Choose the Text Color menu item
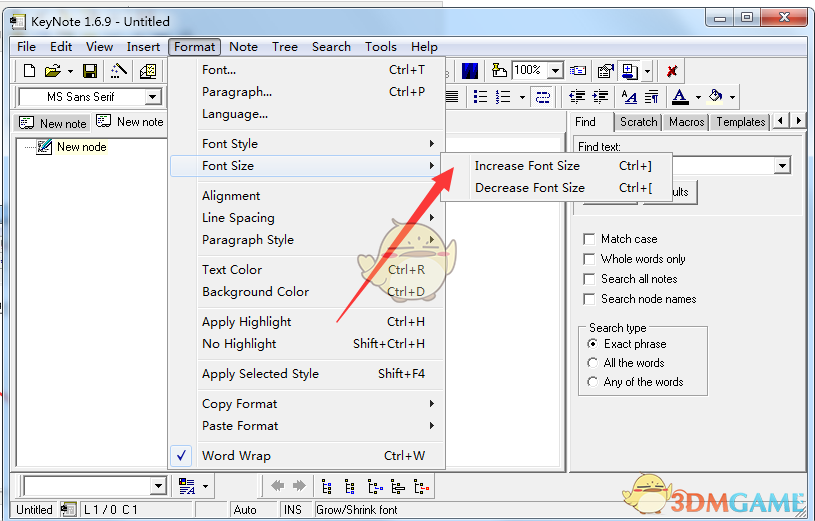Viewport: 815px width, 521px height. point(308,270)
